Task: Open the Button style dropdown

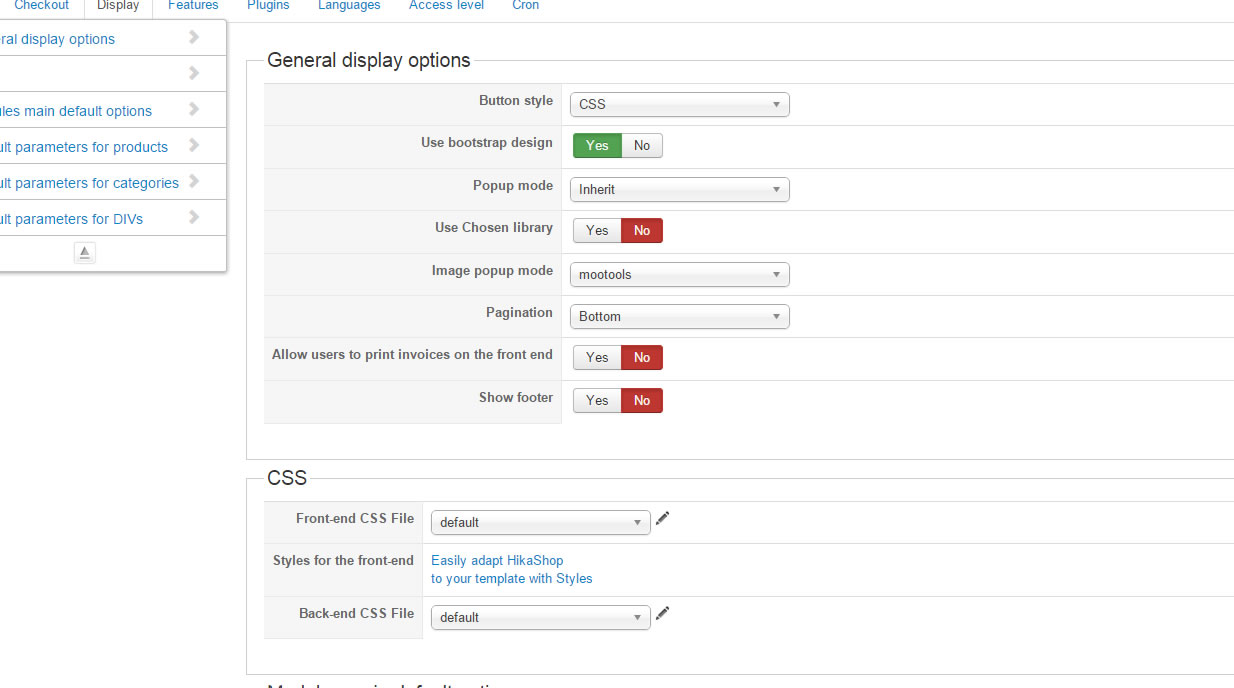Action: 679,104
